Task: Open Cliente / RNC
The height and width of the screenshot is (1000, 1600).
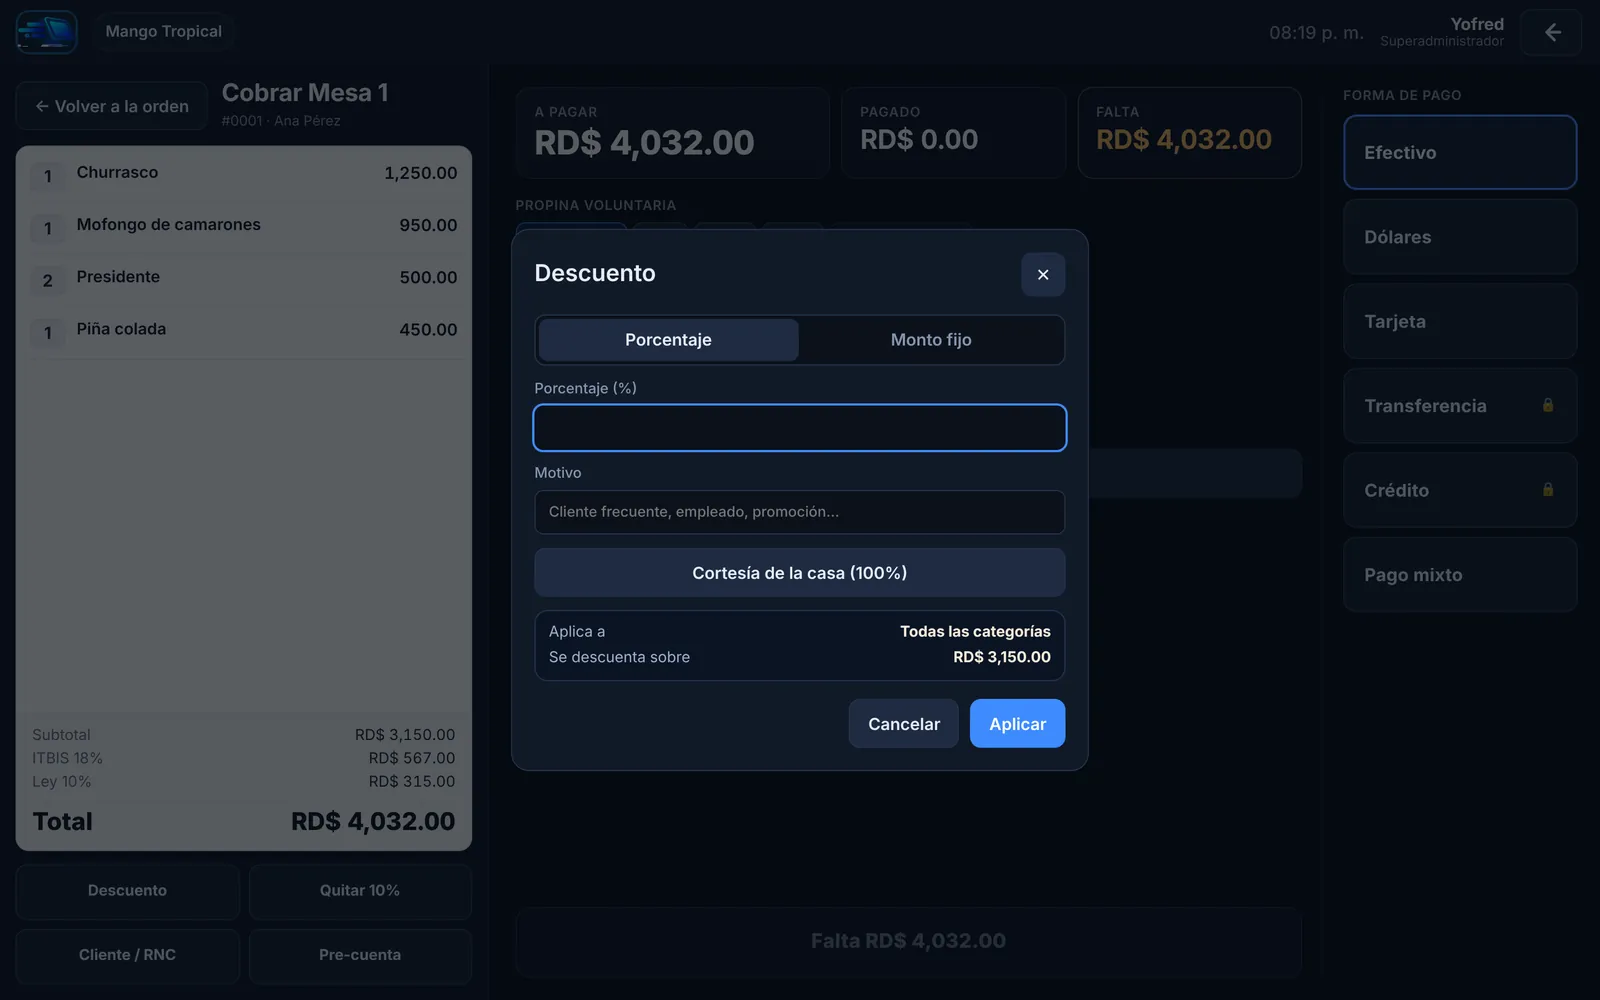Action: pos(127,955)
